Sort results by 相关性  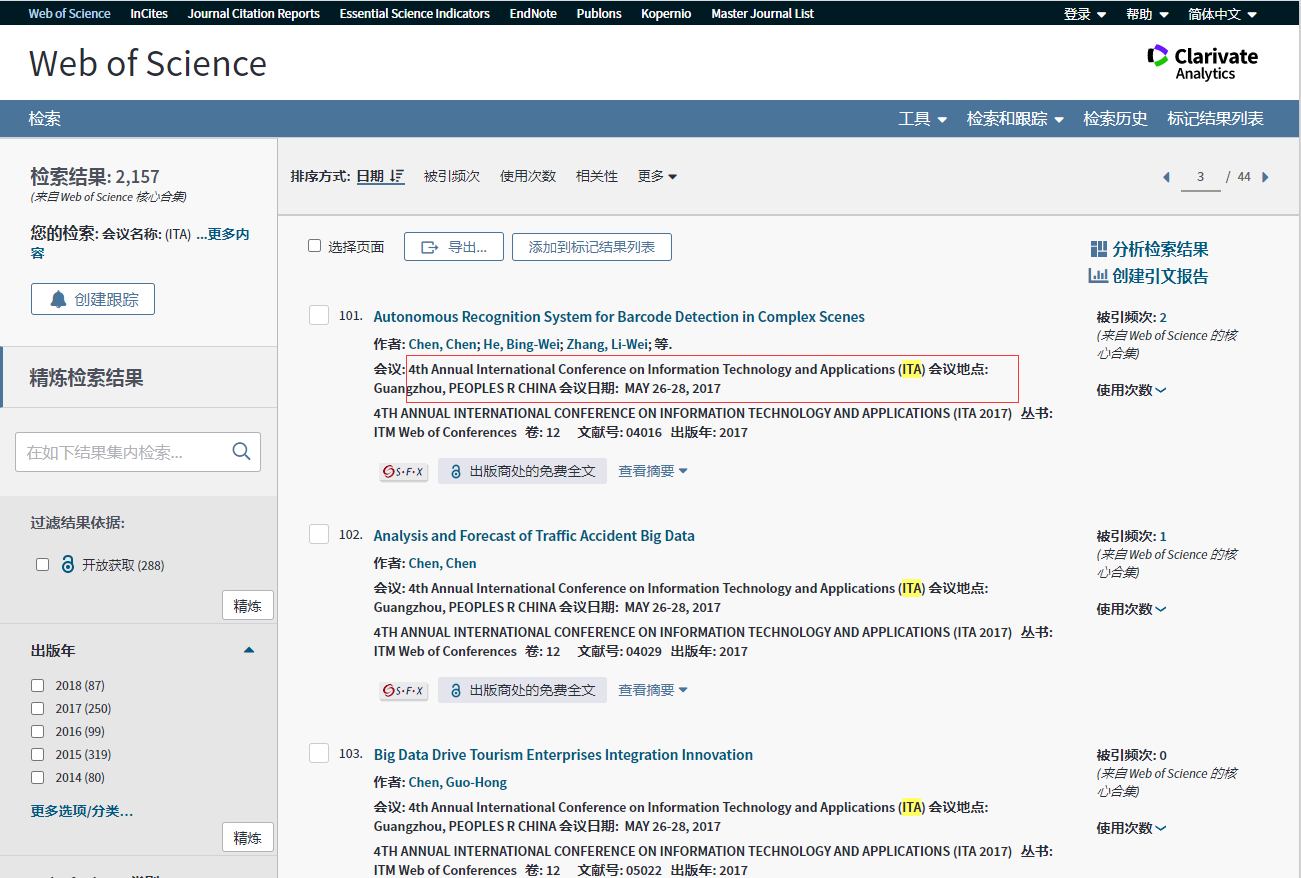tap(597, 176)
